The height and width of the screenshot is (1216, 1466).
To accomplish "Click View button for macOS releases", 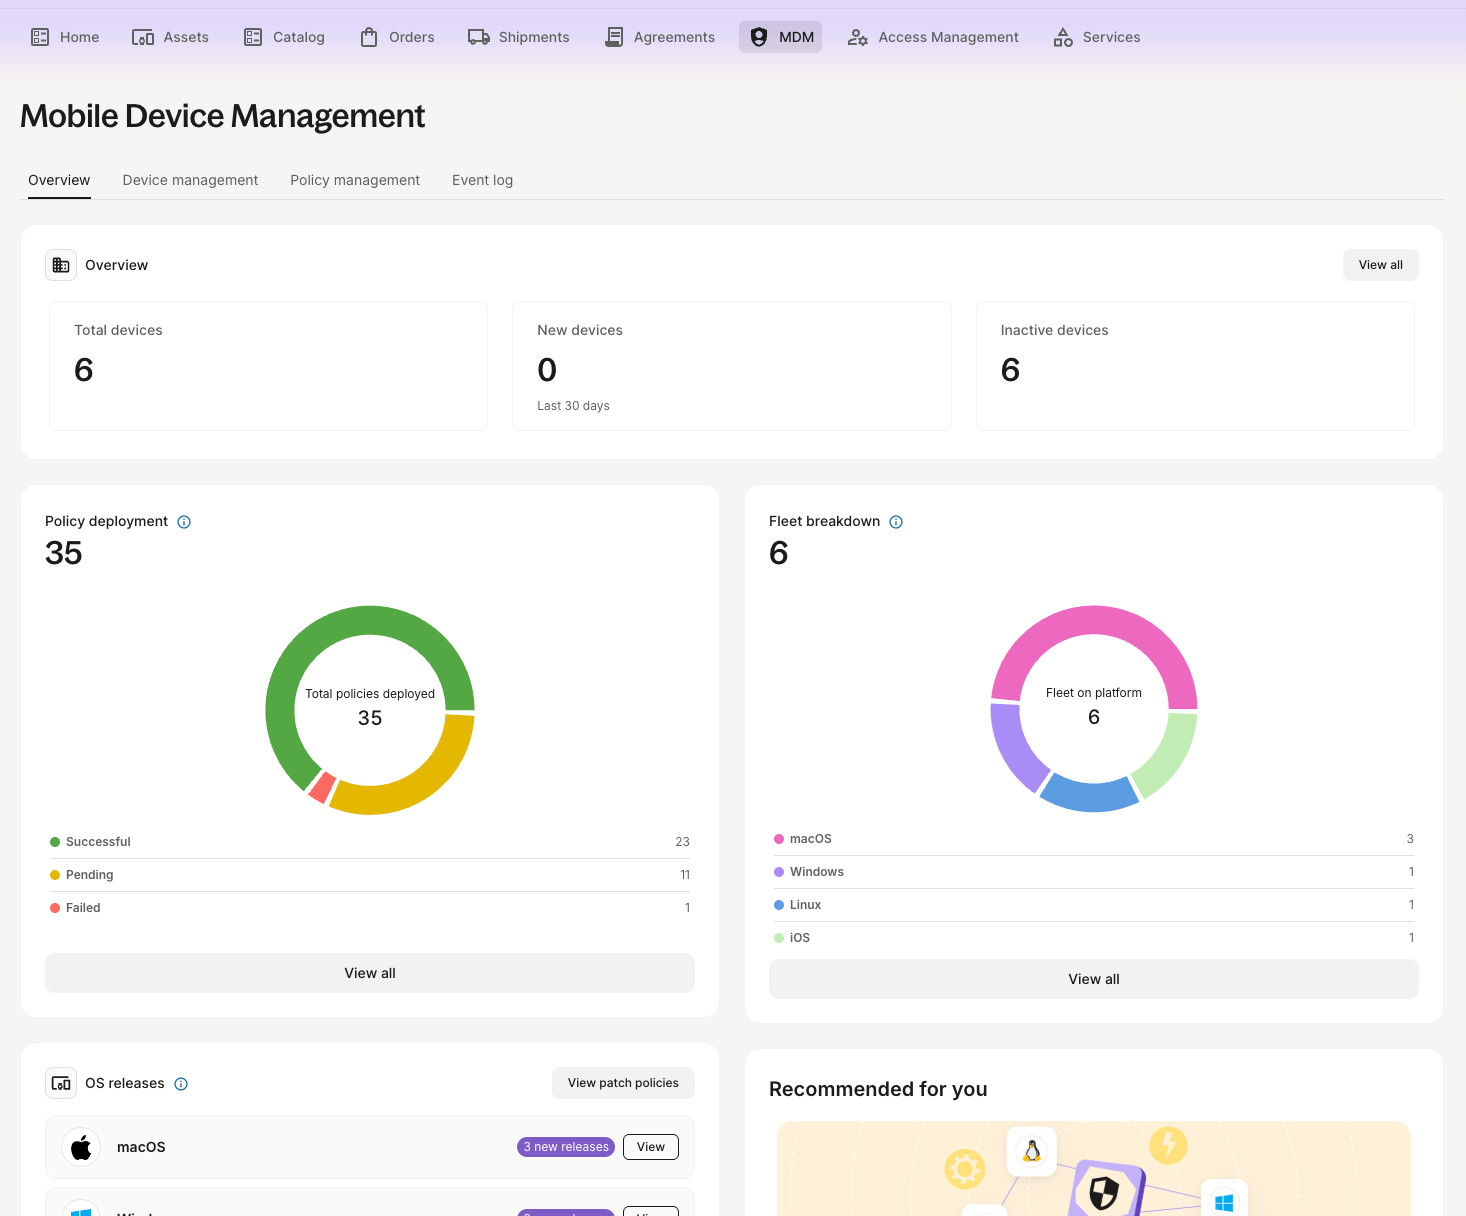I will tap(650, 1147).
